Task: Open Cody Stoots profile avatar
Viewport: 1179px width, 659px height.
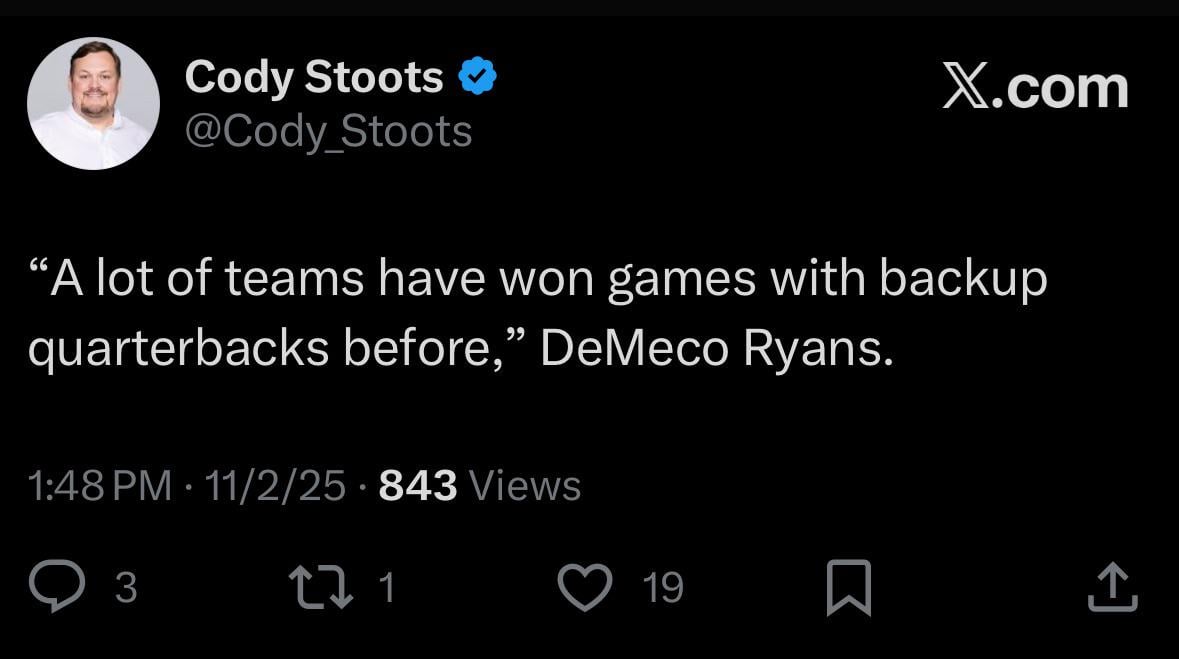Action: (x=94, y=102)
